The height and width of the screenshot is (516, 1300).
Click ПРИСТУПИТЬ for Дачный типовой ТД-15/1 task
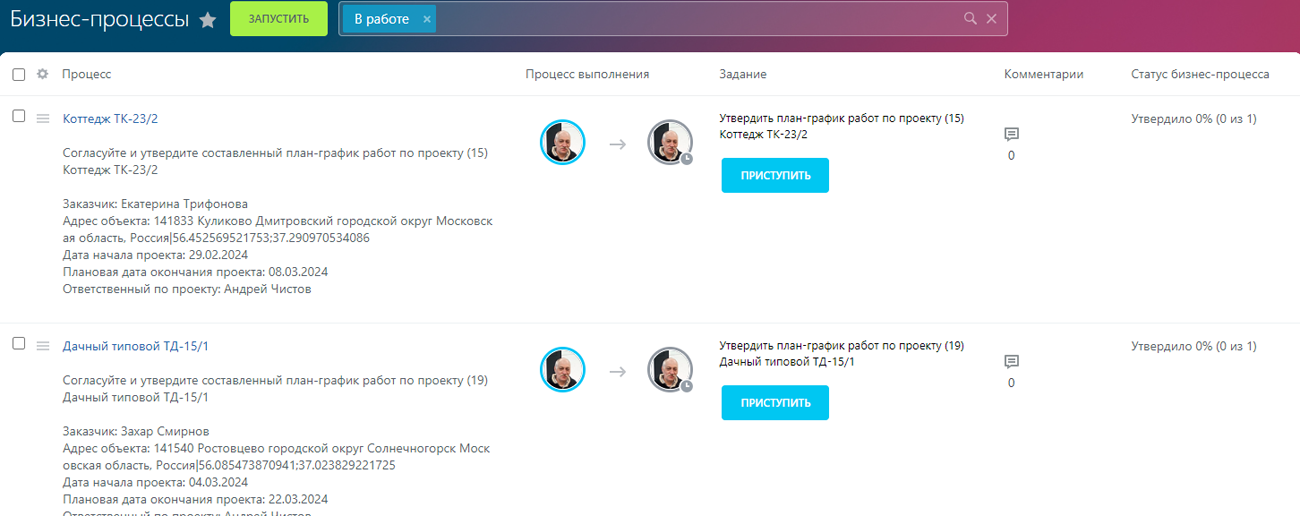point(775,403)
